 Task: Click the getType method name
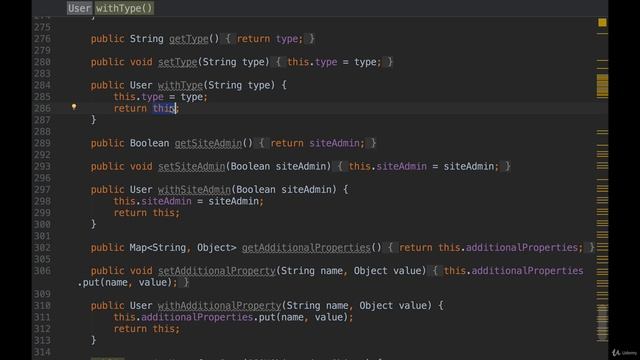coord(189,39)
